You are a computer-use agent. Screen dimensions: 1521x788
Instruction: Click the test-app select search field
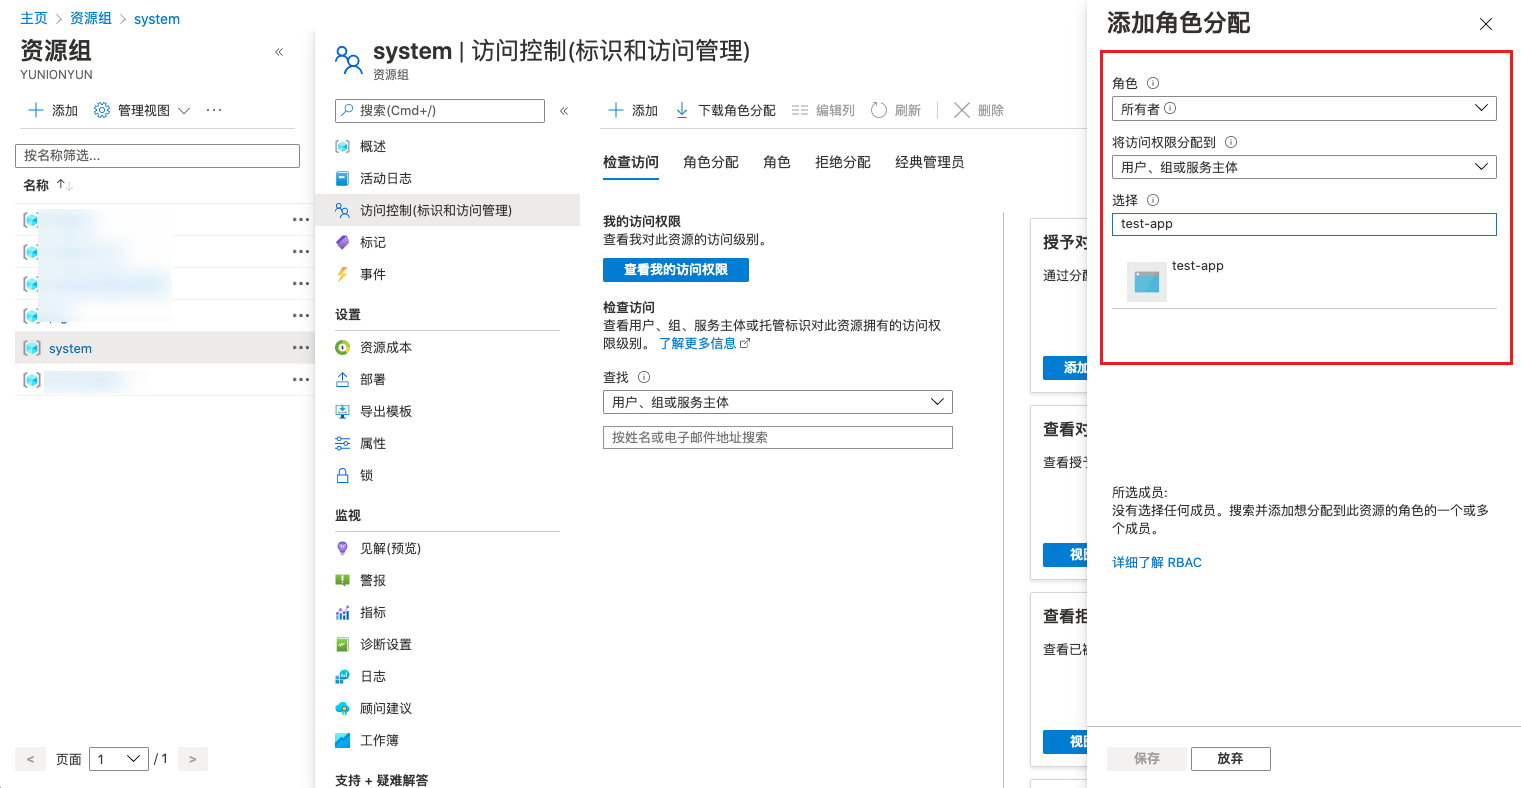point(1303,224)
